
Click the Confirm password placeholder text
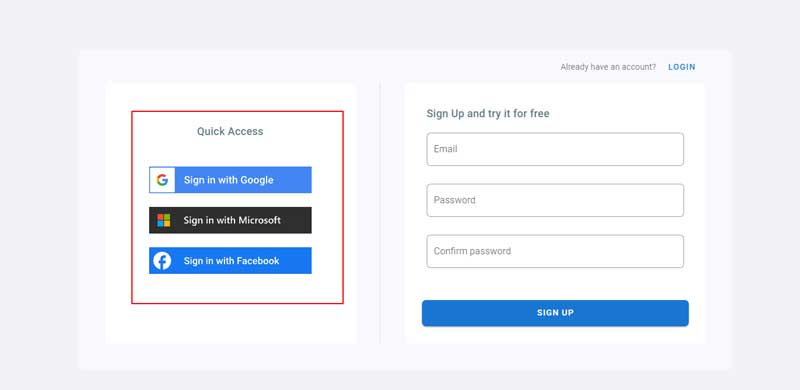[472, 251]
